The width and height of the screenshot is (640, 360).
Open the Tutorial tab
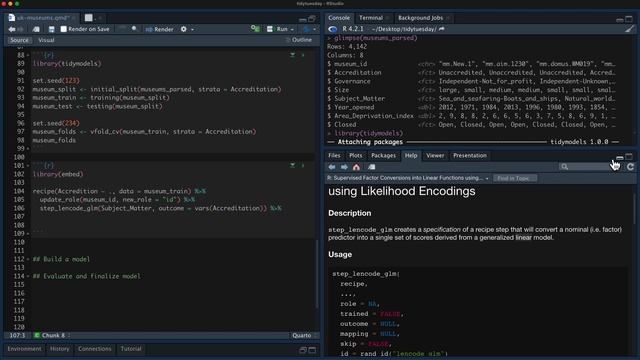click(131, 349)
